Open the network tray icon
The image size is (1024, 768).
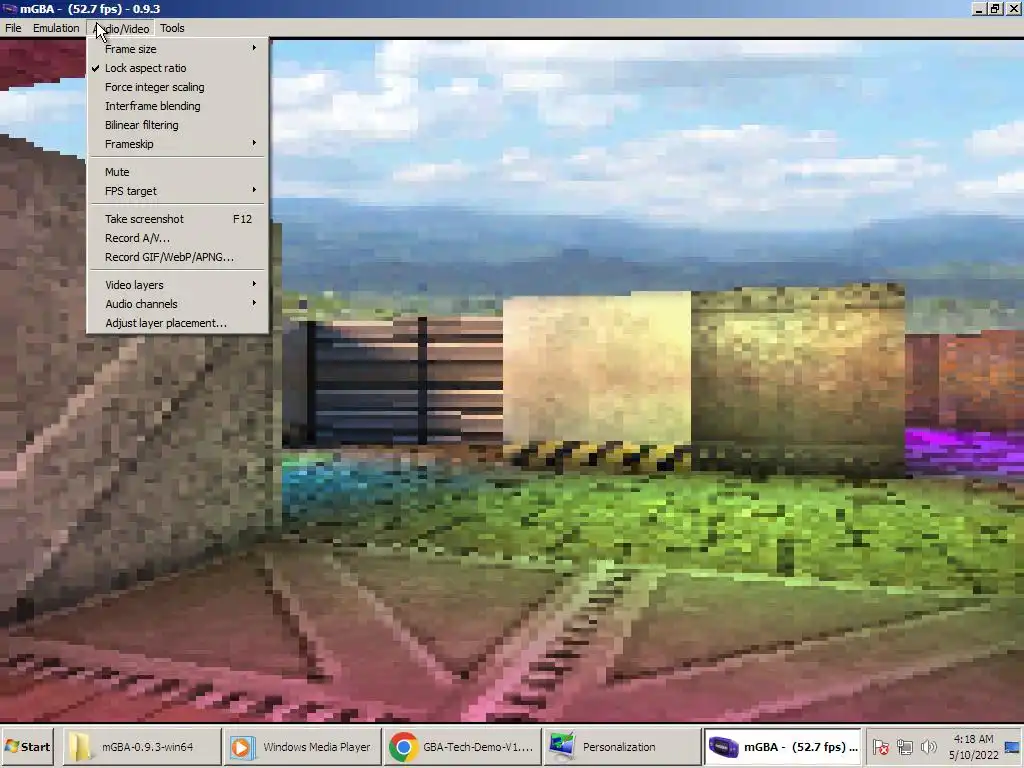coord(904,746)
